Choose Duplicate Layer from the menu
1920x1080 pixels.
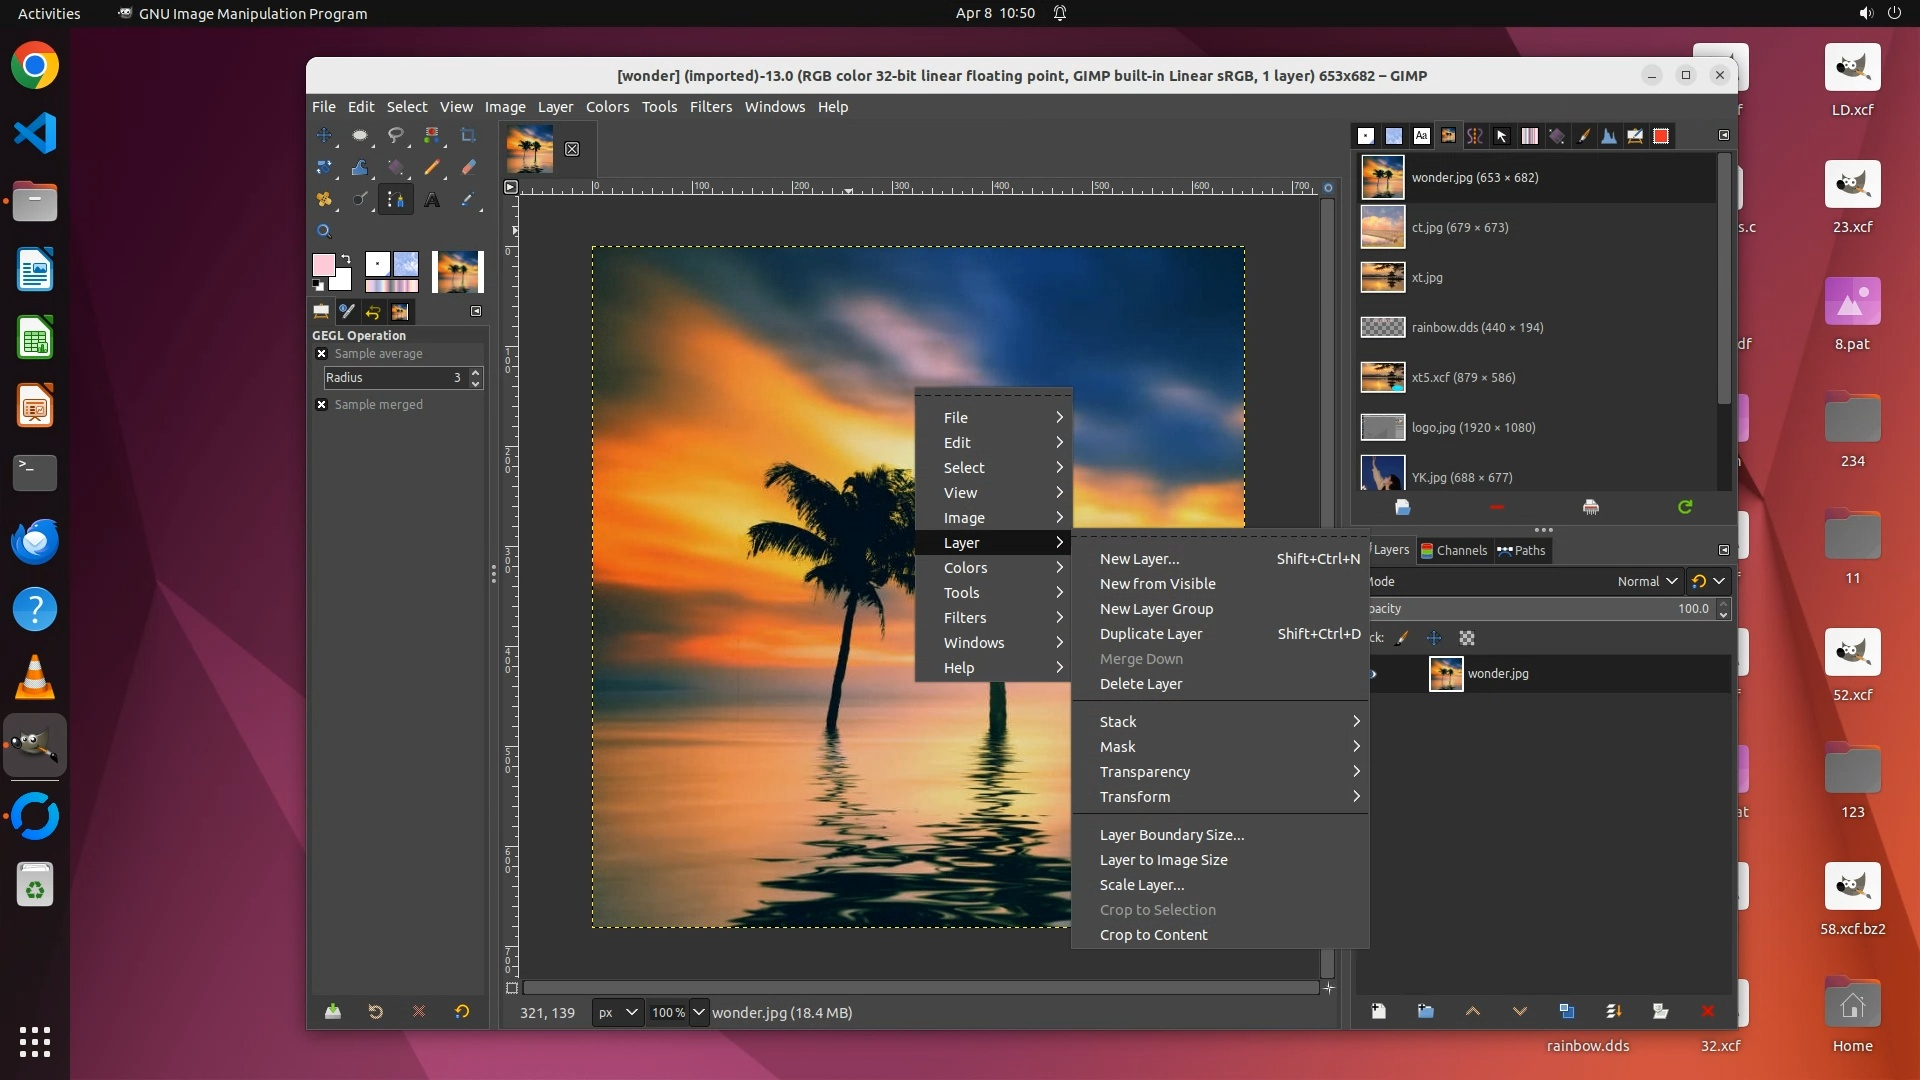[x=1151, y=634]
